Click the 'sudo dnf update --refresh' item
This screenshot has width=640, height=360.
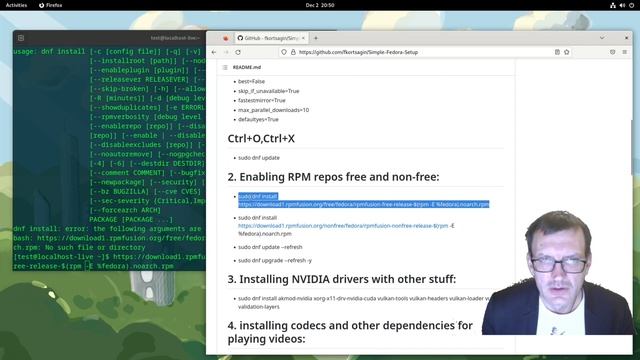[270, 247]
